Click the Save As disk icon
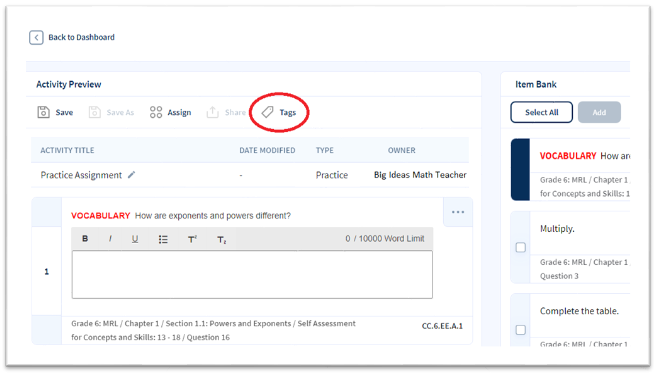 (95, 112)
